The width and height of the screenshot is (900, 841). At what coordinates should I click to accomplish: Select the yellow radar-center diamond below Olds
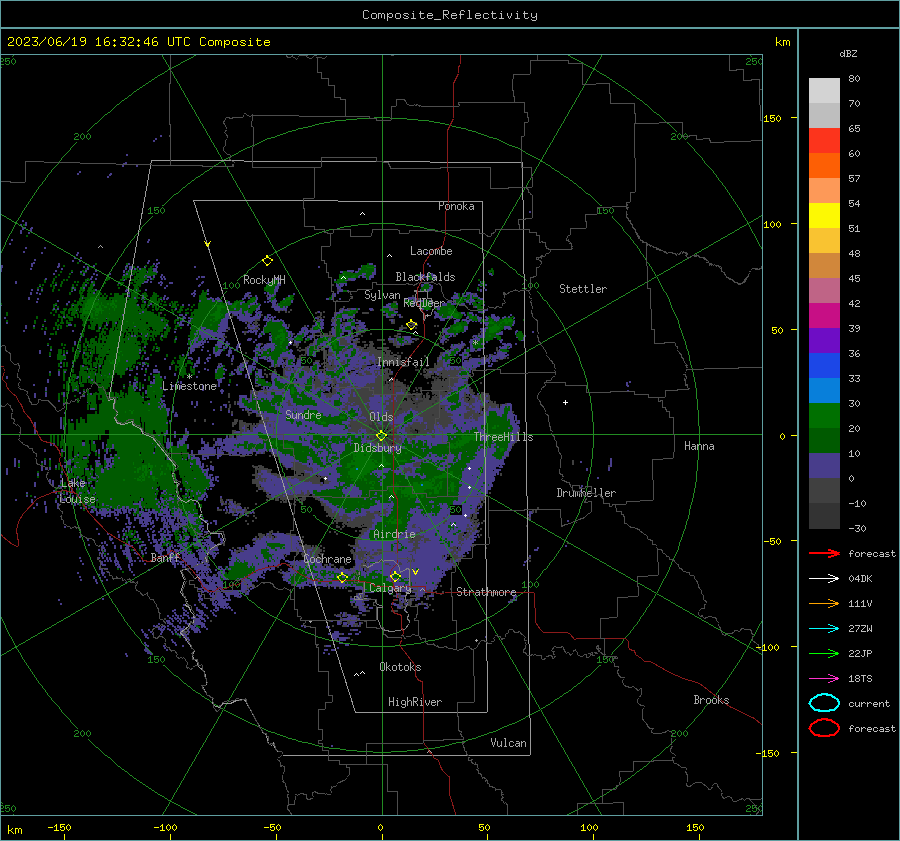[381, 436]
